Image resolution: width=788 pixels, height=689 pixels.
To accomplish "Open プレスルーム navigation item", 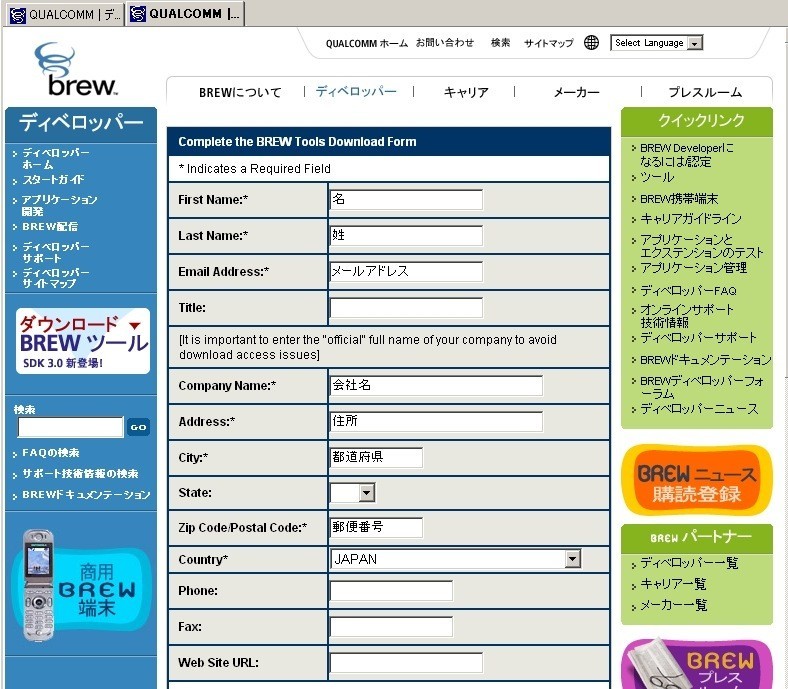I will [705, 92].
